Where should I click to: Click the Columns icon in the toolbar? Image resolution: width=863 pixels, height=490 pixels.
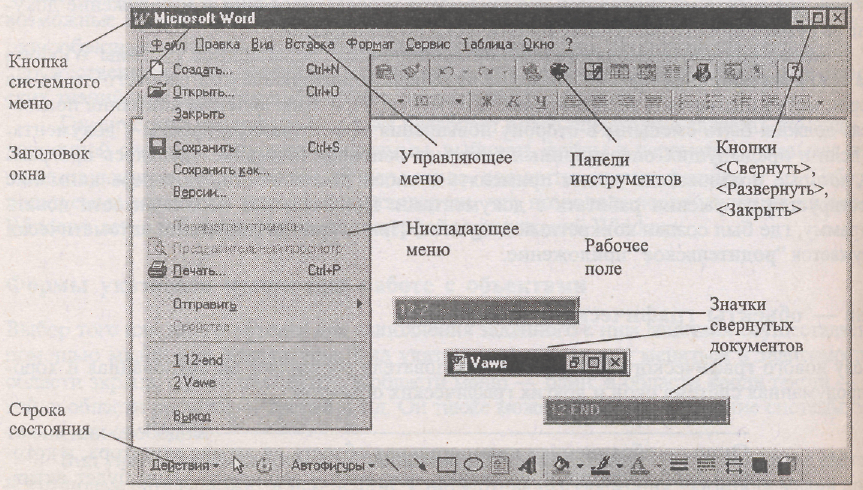[x=671, y=72]
